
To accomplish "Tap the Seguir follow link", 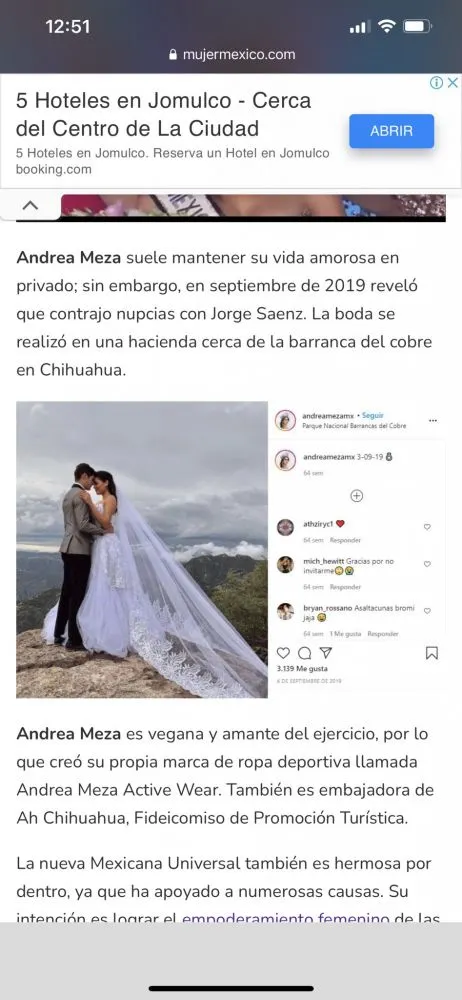I will tap(373, 416).
